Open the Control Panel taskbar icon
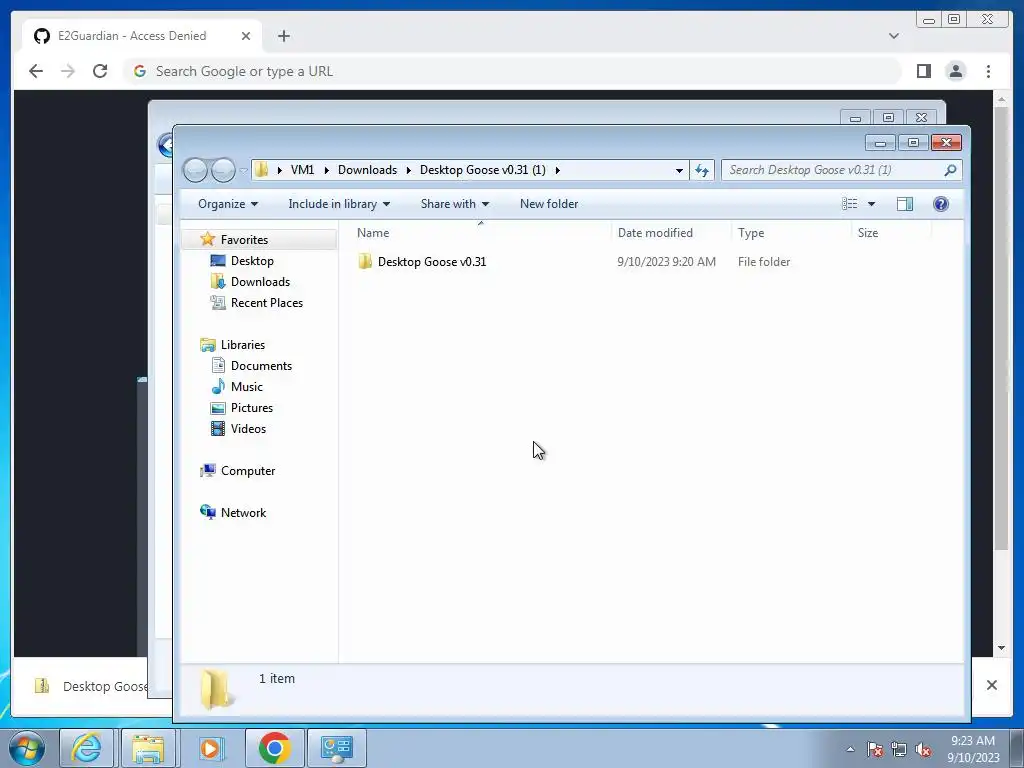This screenshot has height=768, width=1024. pyautogui.click(x=336, y=748)
